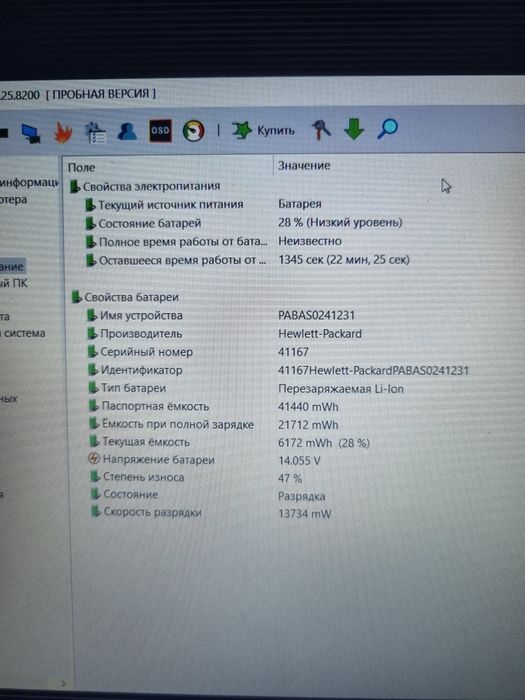This screenshot has height=700, width=525.
Task: Open the OSD panel icon
Action: pyautogui.click(x=160, y=131)
